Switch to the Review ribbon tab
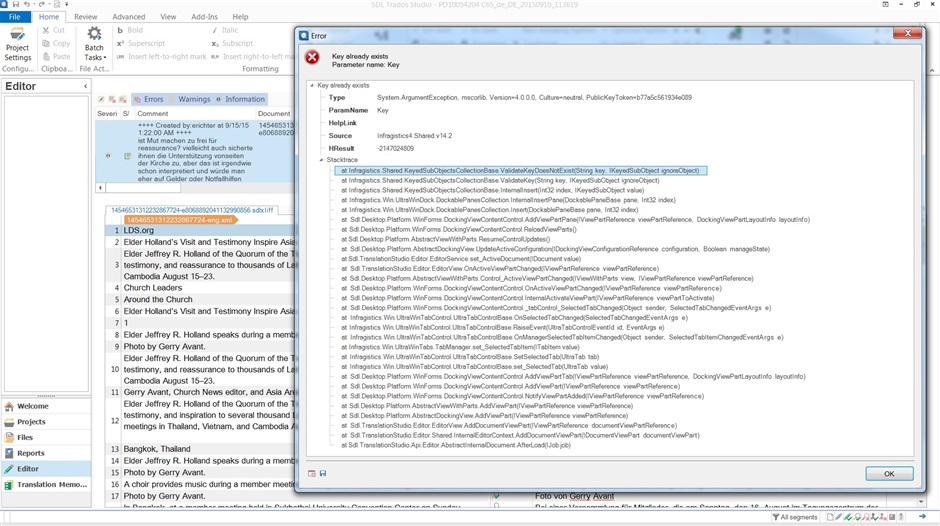This screenshot has width=940, height=526. pos(85,17)
